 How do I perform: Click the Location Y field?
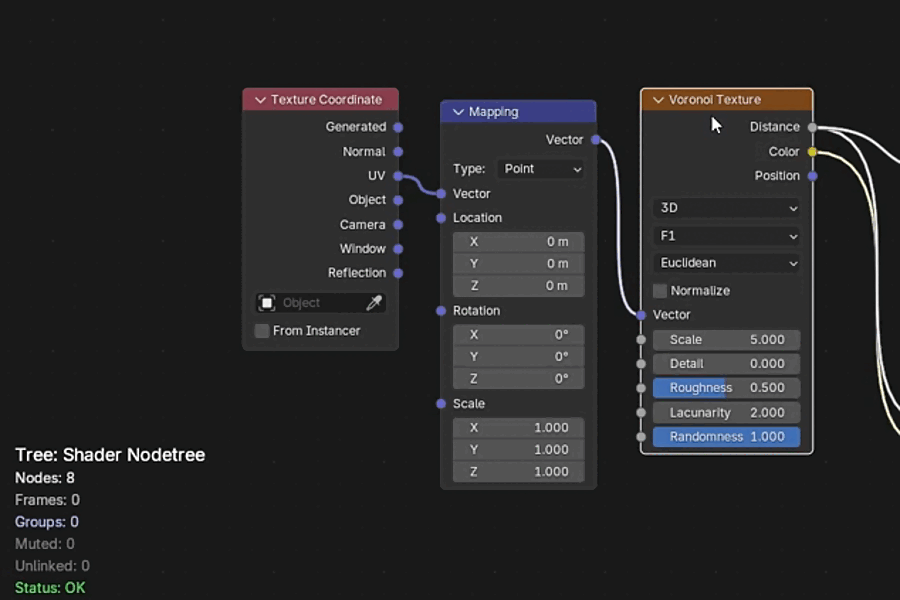519,264
